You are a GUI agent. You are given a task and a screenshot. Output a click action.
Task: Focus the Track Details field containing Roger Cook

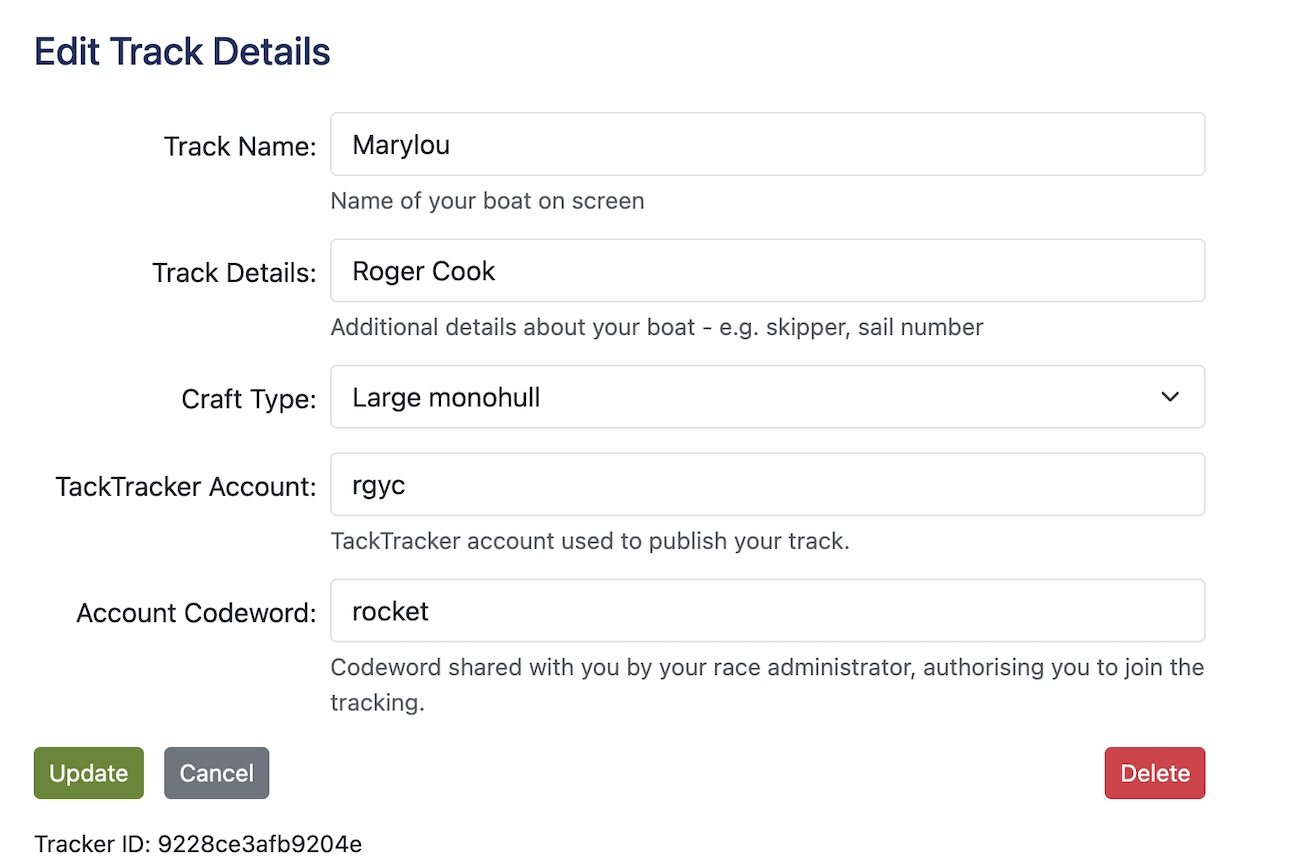tap(767, 271)
